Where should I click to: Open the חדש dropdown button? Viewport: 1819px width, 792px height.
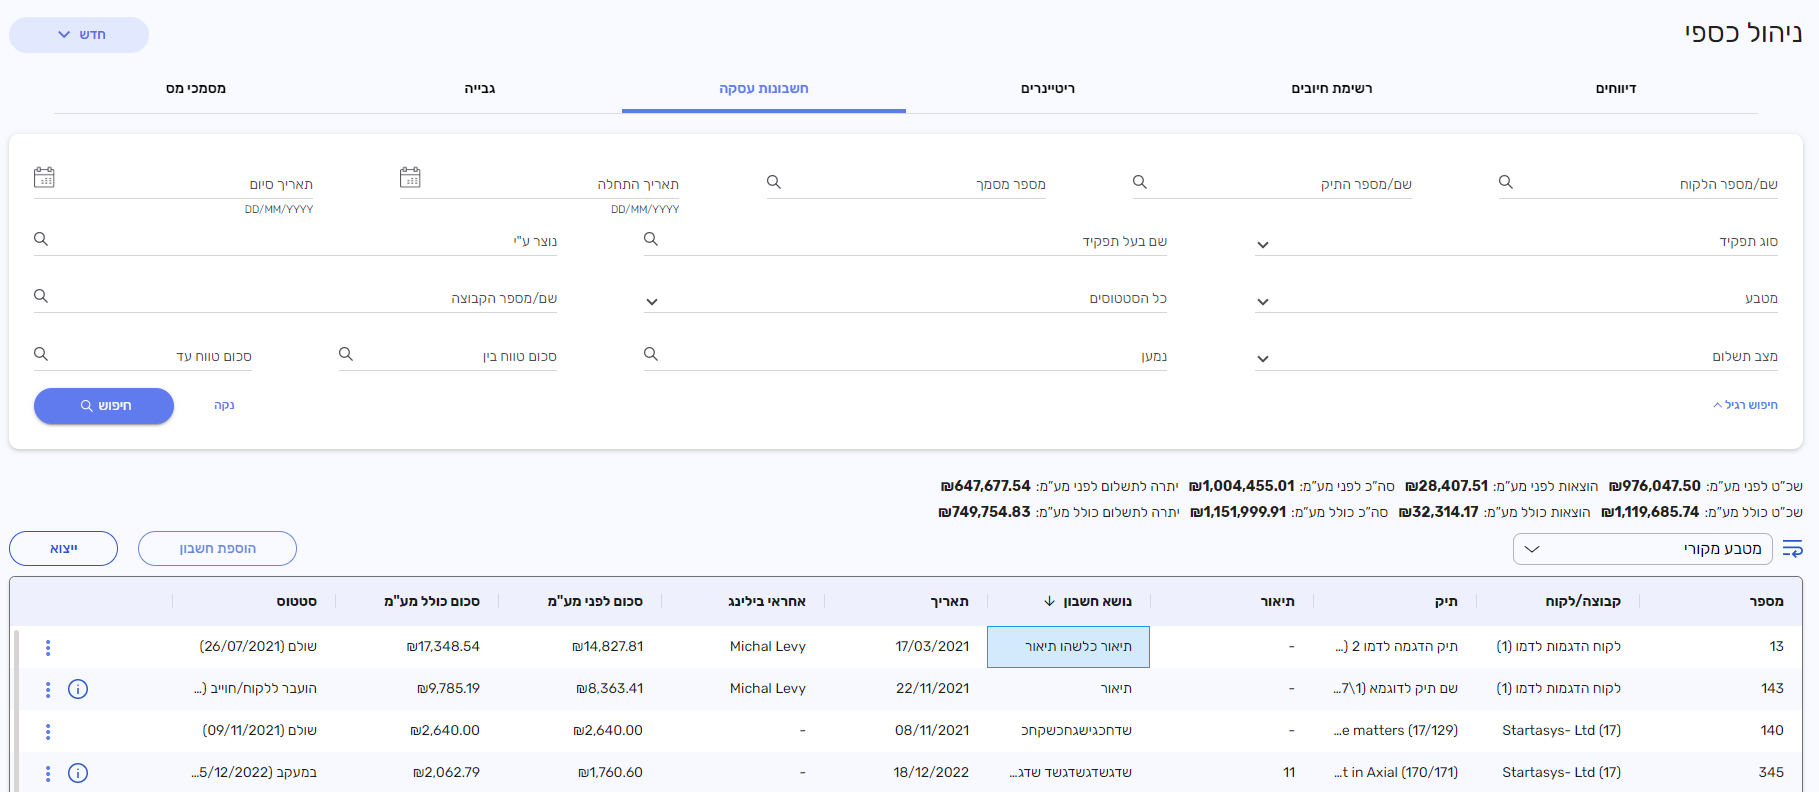click(x=80, y=35)
